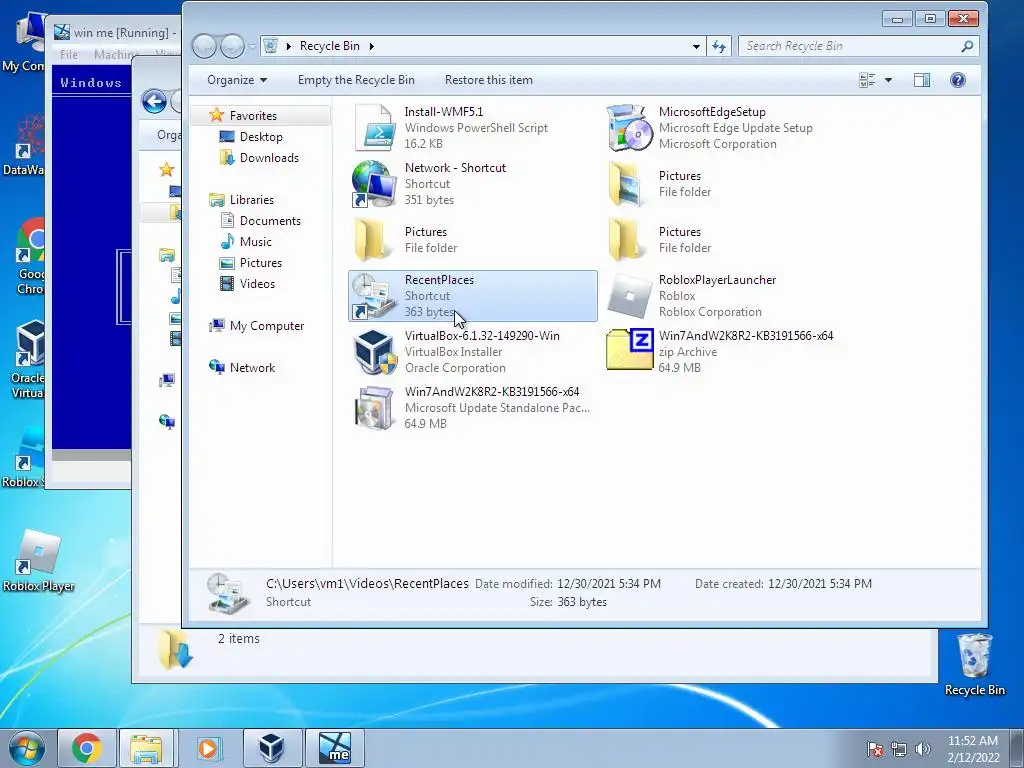
Task: Select the Network - Shortcut item
Action: coord(472,184)
